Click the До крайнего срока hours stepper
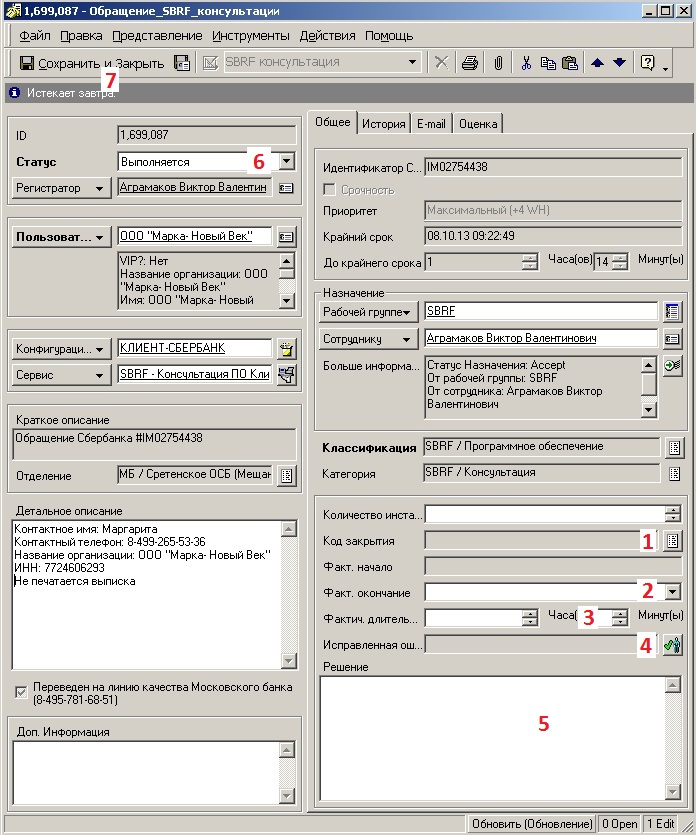Screen dimensions: 696x835 [529, 261]
